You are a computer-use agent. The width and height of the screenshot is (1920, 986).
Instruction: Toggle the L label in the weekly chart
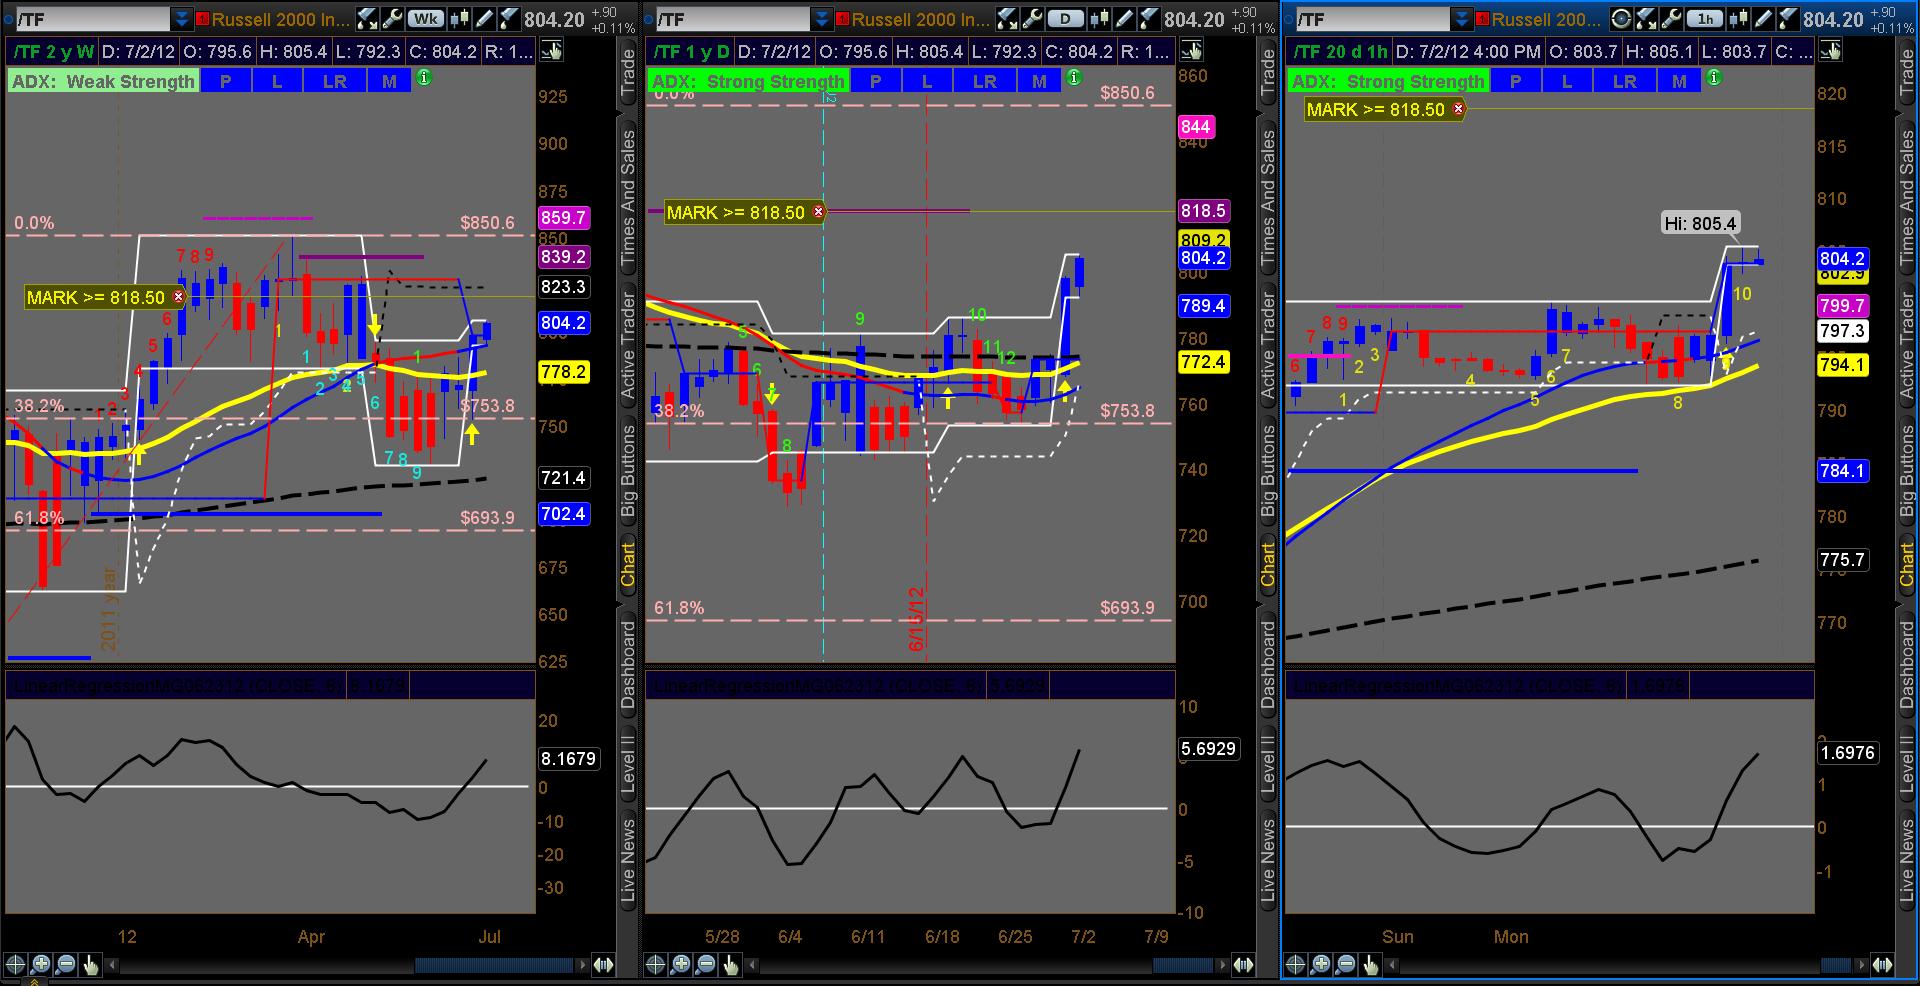click(277, 81)
